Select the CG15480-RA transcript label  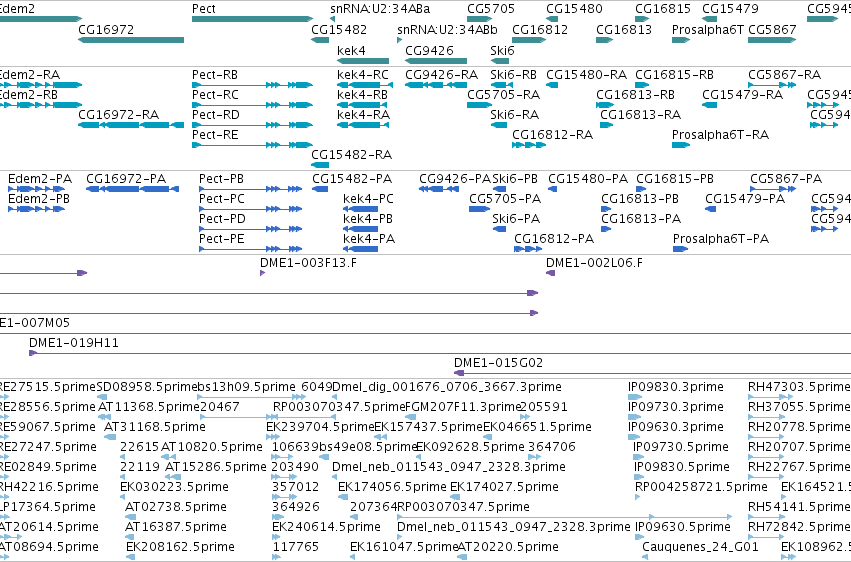[586, 74]
